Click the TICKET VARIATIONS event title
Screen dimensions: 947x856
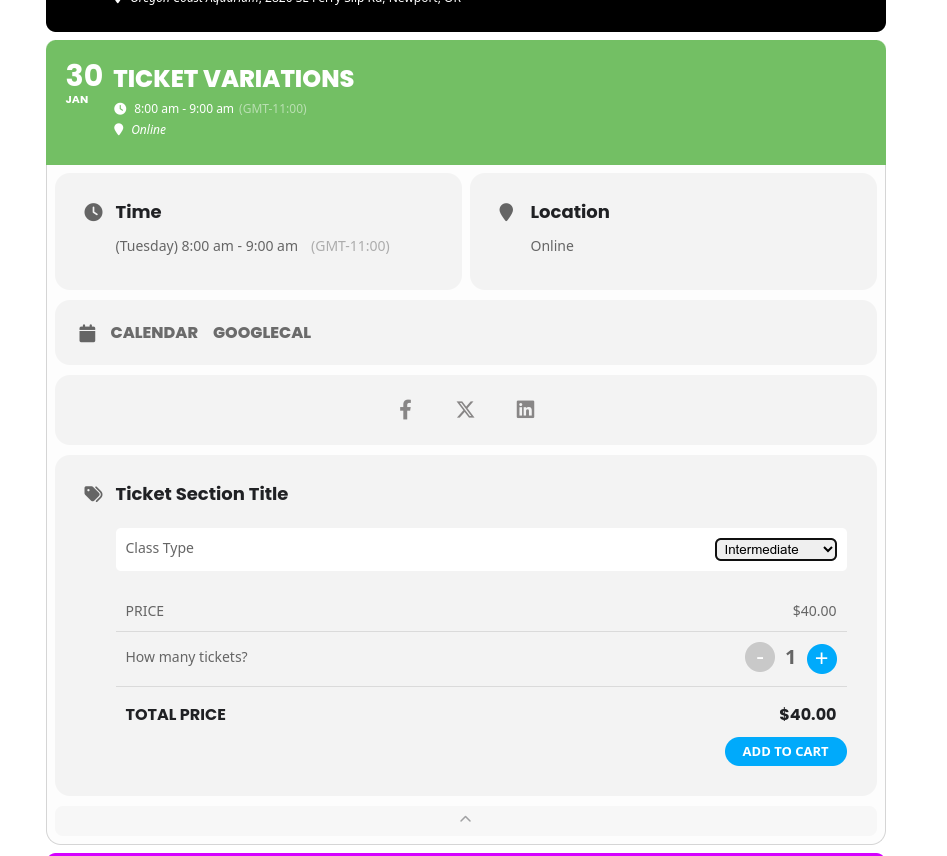pyautogui.click(x=234, y=79)
